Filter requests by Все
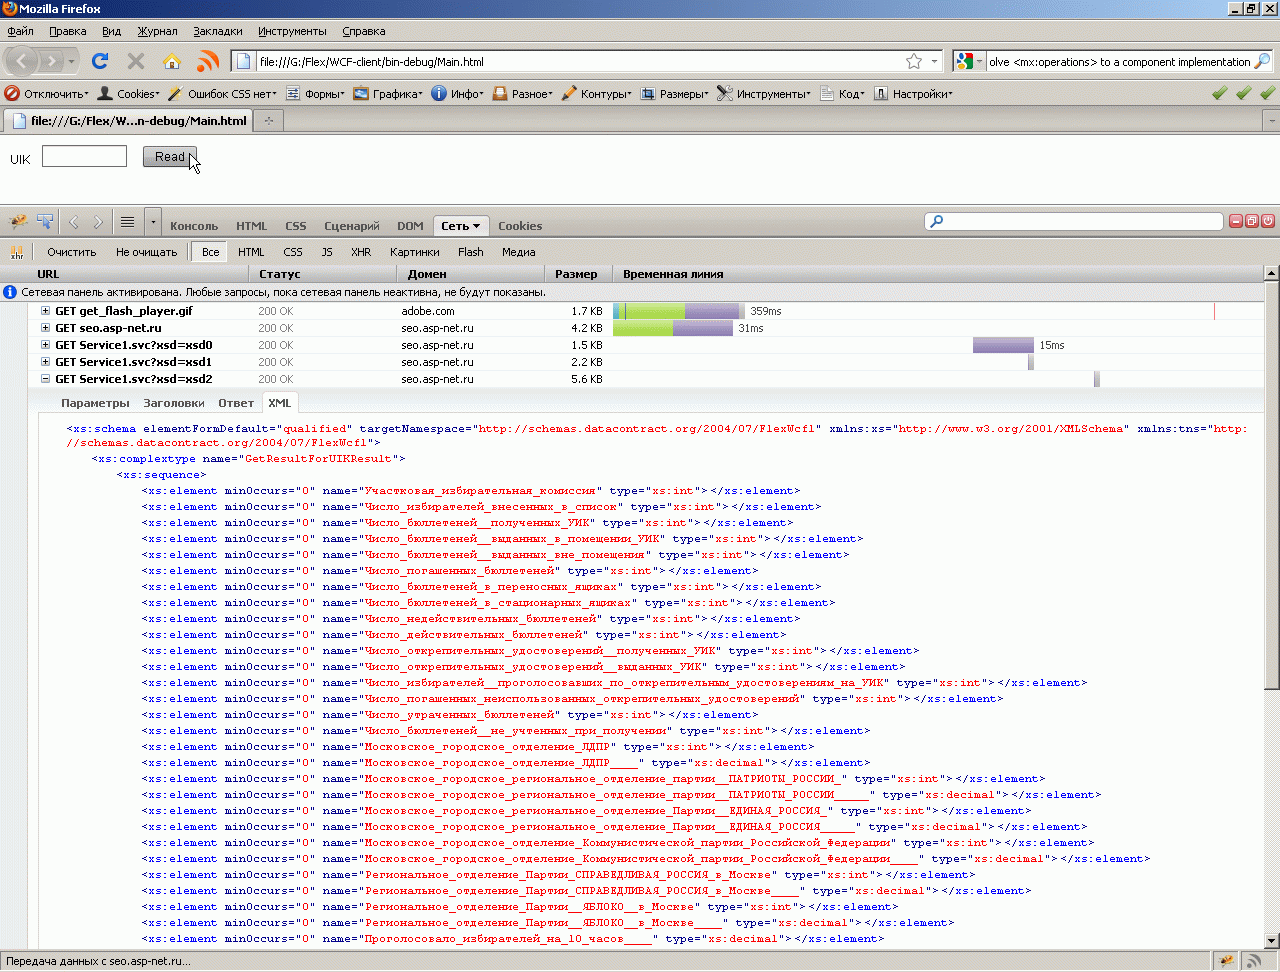The width and height of the screenshot is (1280, 972). (210, 252)
